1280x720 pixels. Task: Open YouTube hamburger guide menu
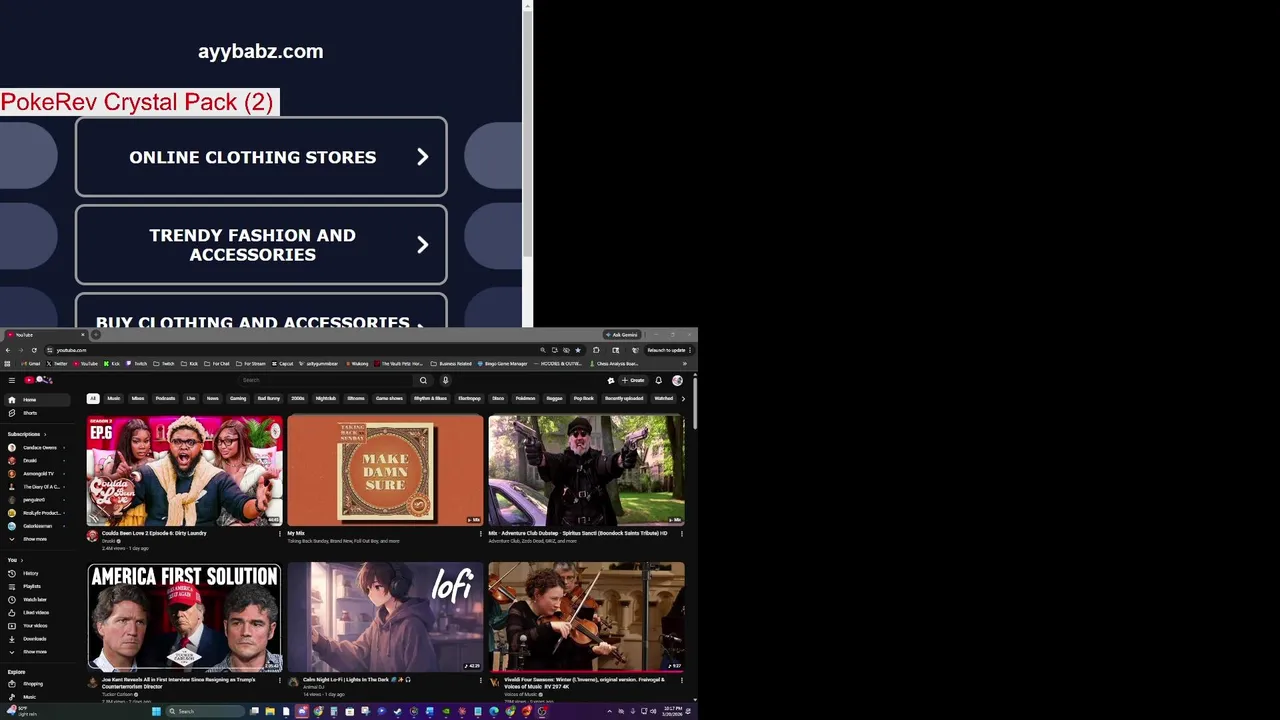tap(12, 380)
